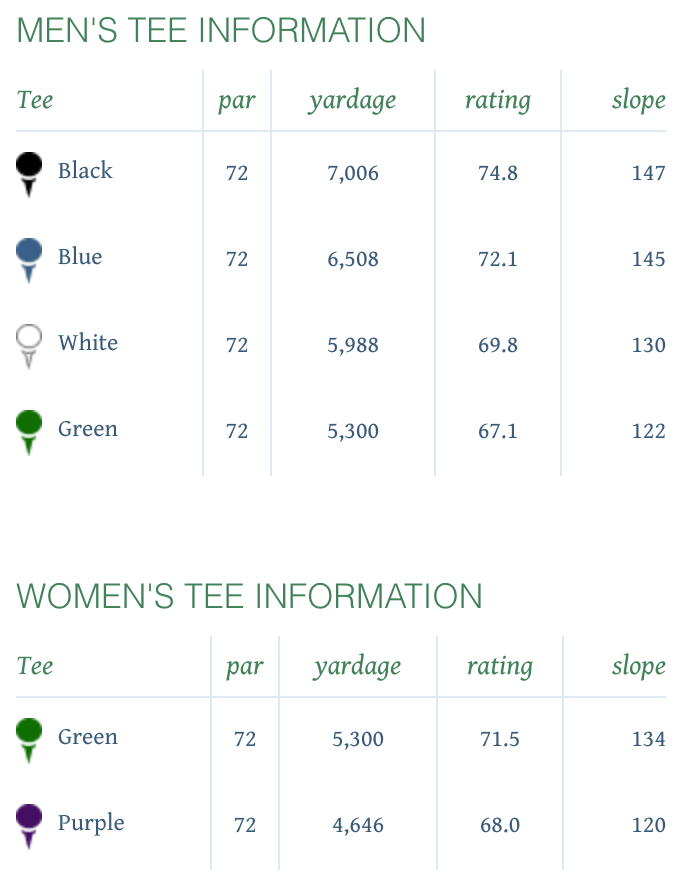The height and width of the screenshot is (872, 684).
Task: Click the black tee icon
Action: 29,174
